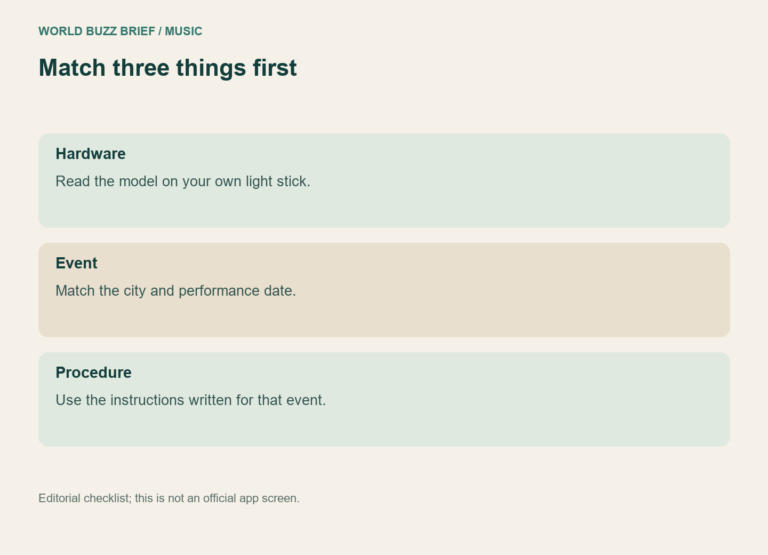This screenshot has height=555, width=768.
Task: Open the Hardware checklist card
Action: click(384, 180)
